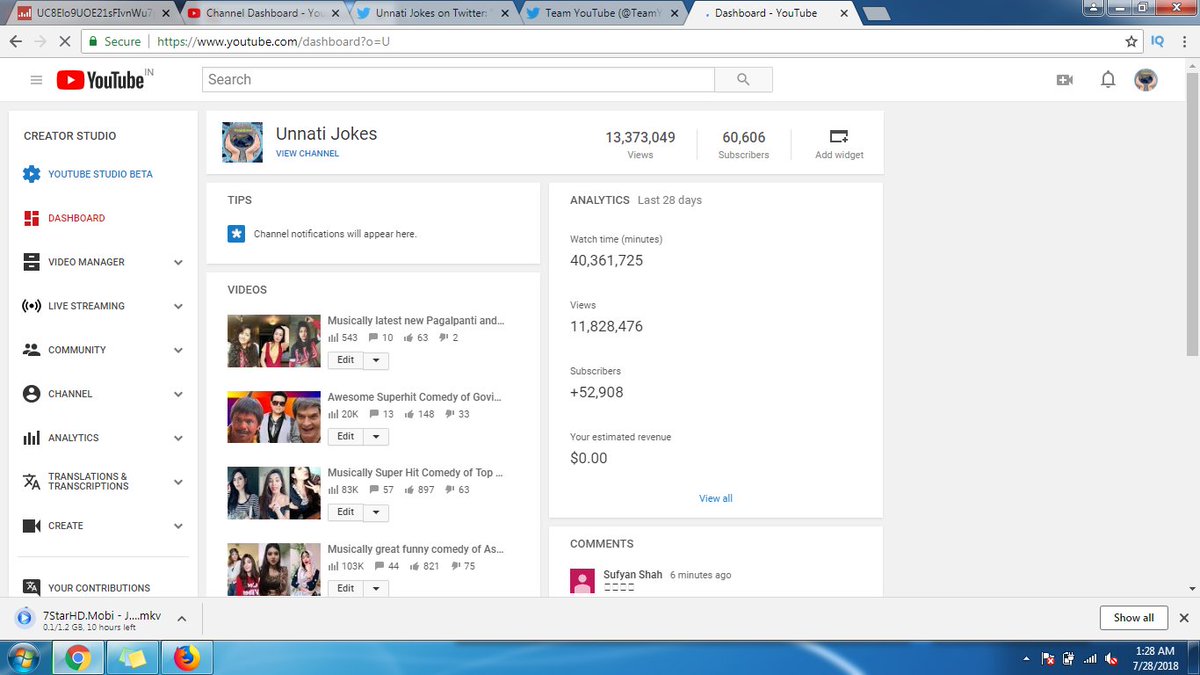Screen dimensions: 1200x675
Task: Open the hamburger guide menu
Action: coord(36,80)
